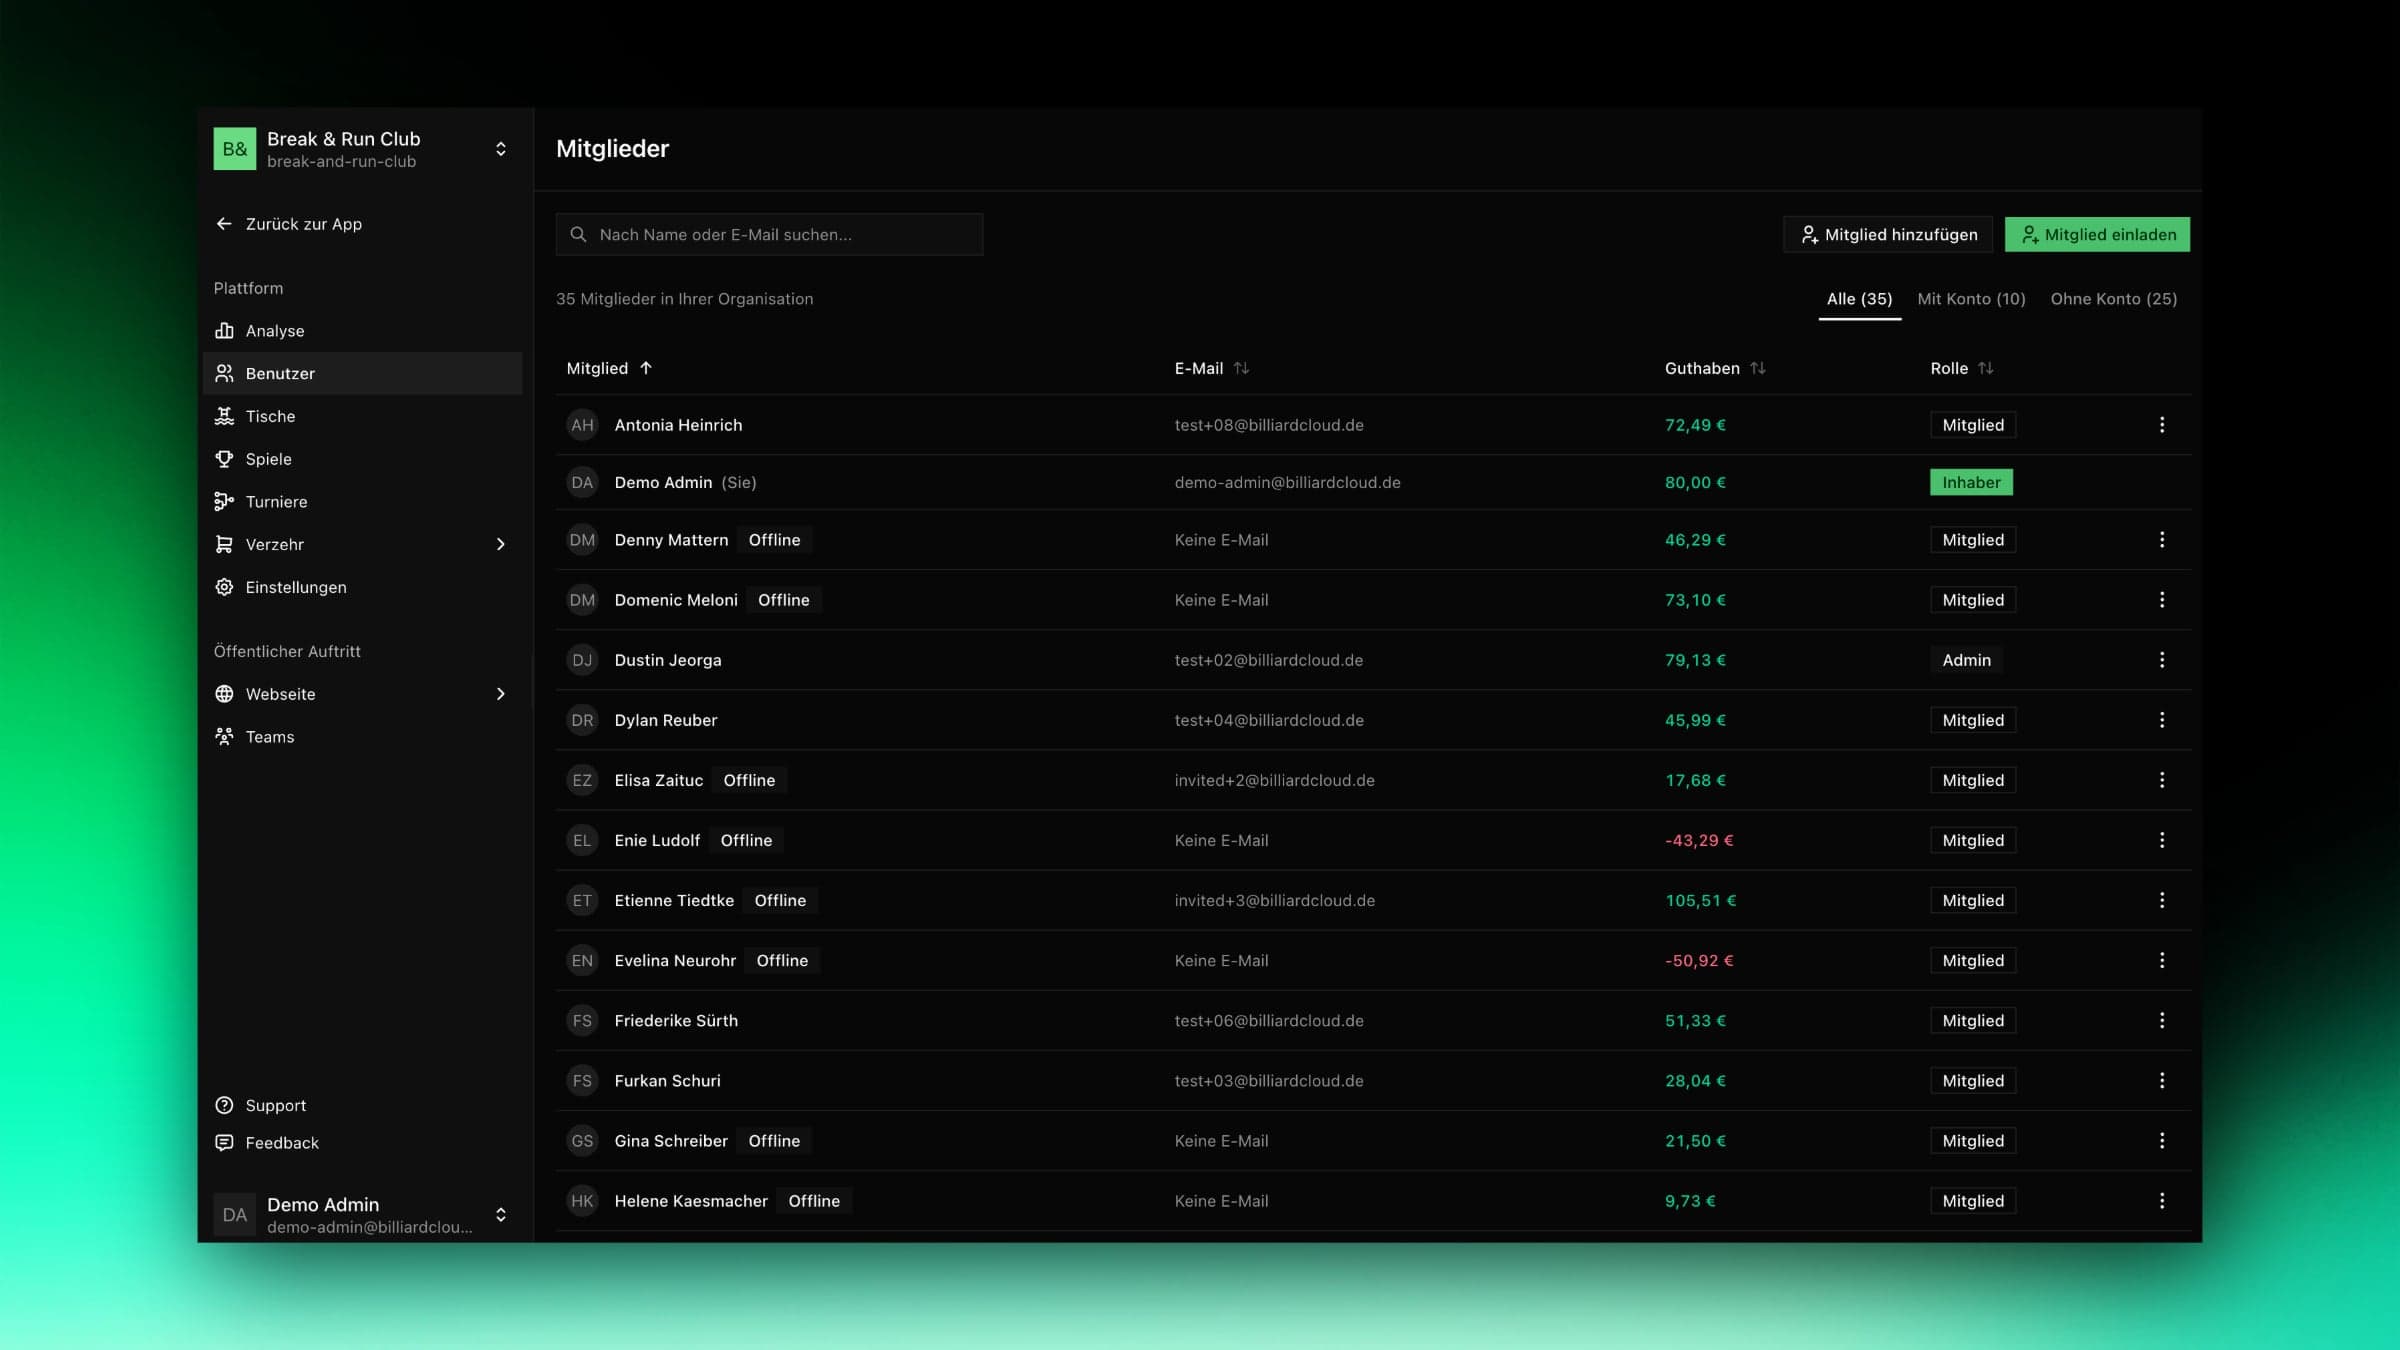Open actions menu for Gina Schreiber

pos(2162,1141)
